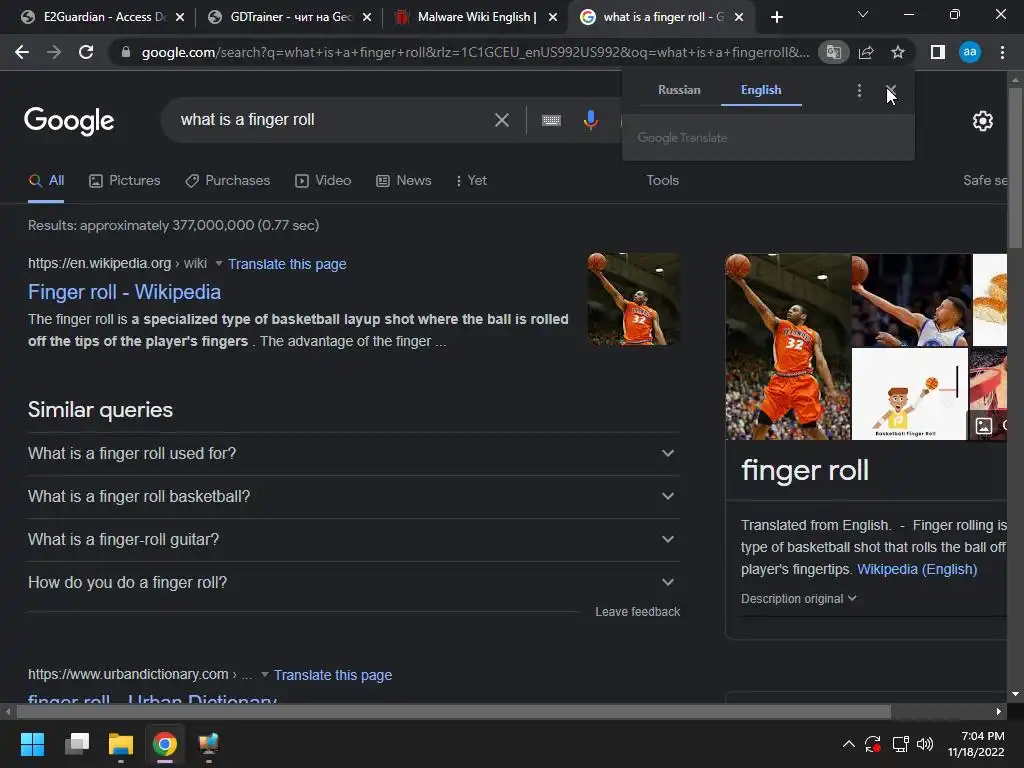The width and height of the screenshot is (1024, 768).
Task: Reload the current page
Action: (86, 52)
